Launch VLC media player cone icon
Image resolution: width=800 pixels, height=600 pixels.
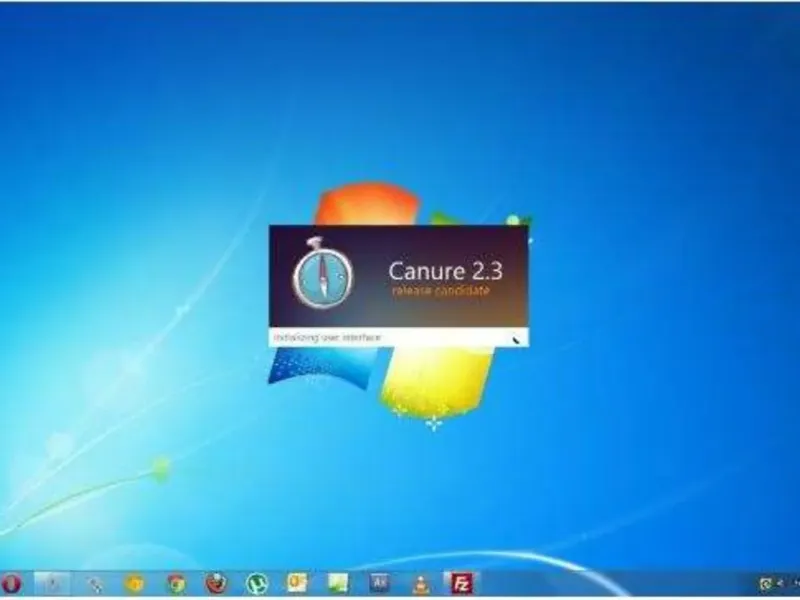pyautogui.click(x=421, y=584)
